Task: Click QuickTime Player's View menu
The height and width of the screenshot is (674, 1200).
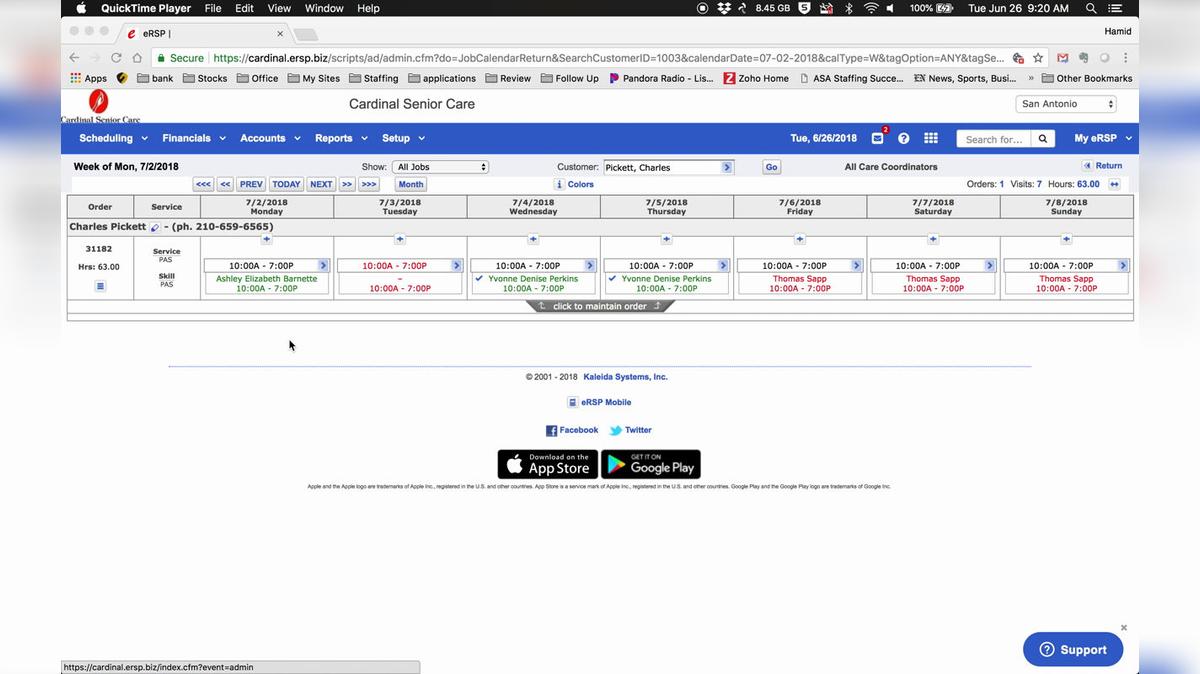Action: [278, 8]
